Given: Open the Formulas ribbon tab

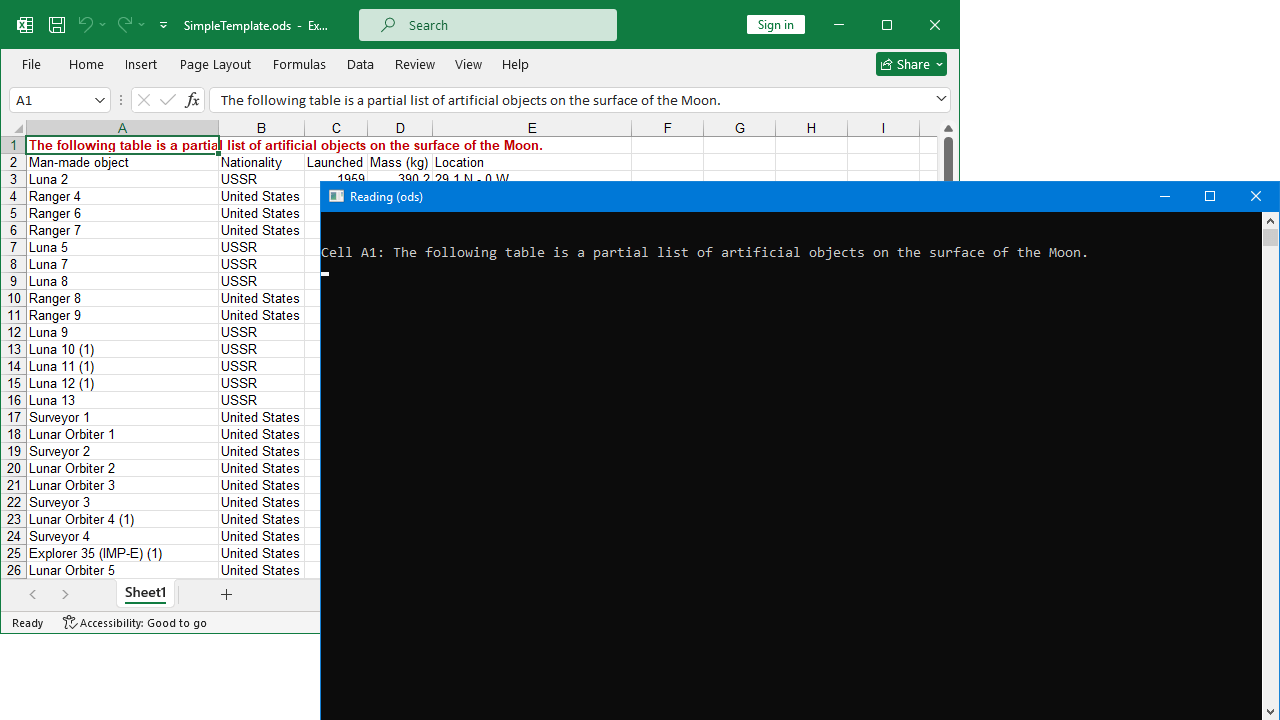Looking at the screenshot, I should [299, 64].
